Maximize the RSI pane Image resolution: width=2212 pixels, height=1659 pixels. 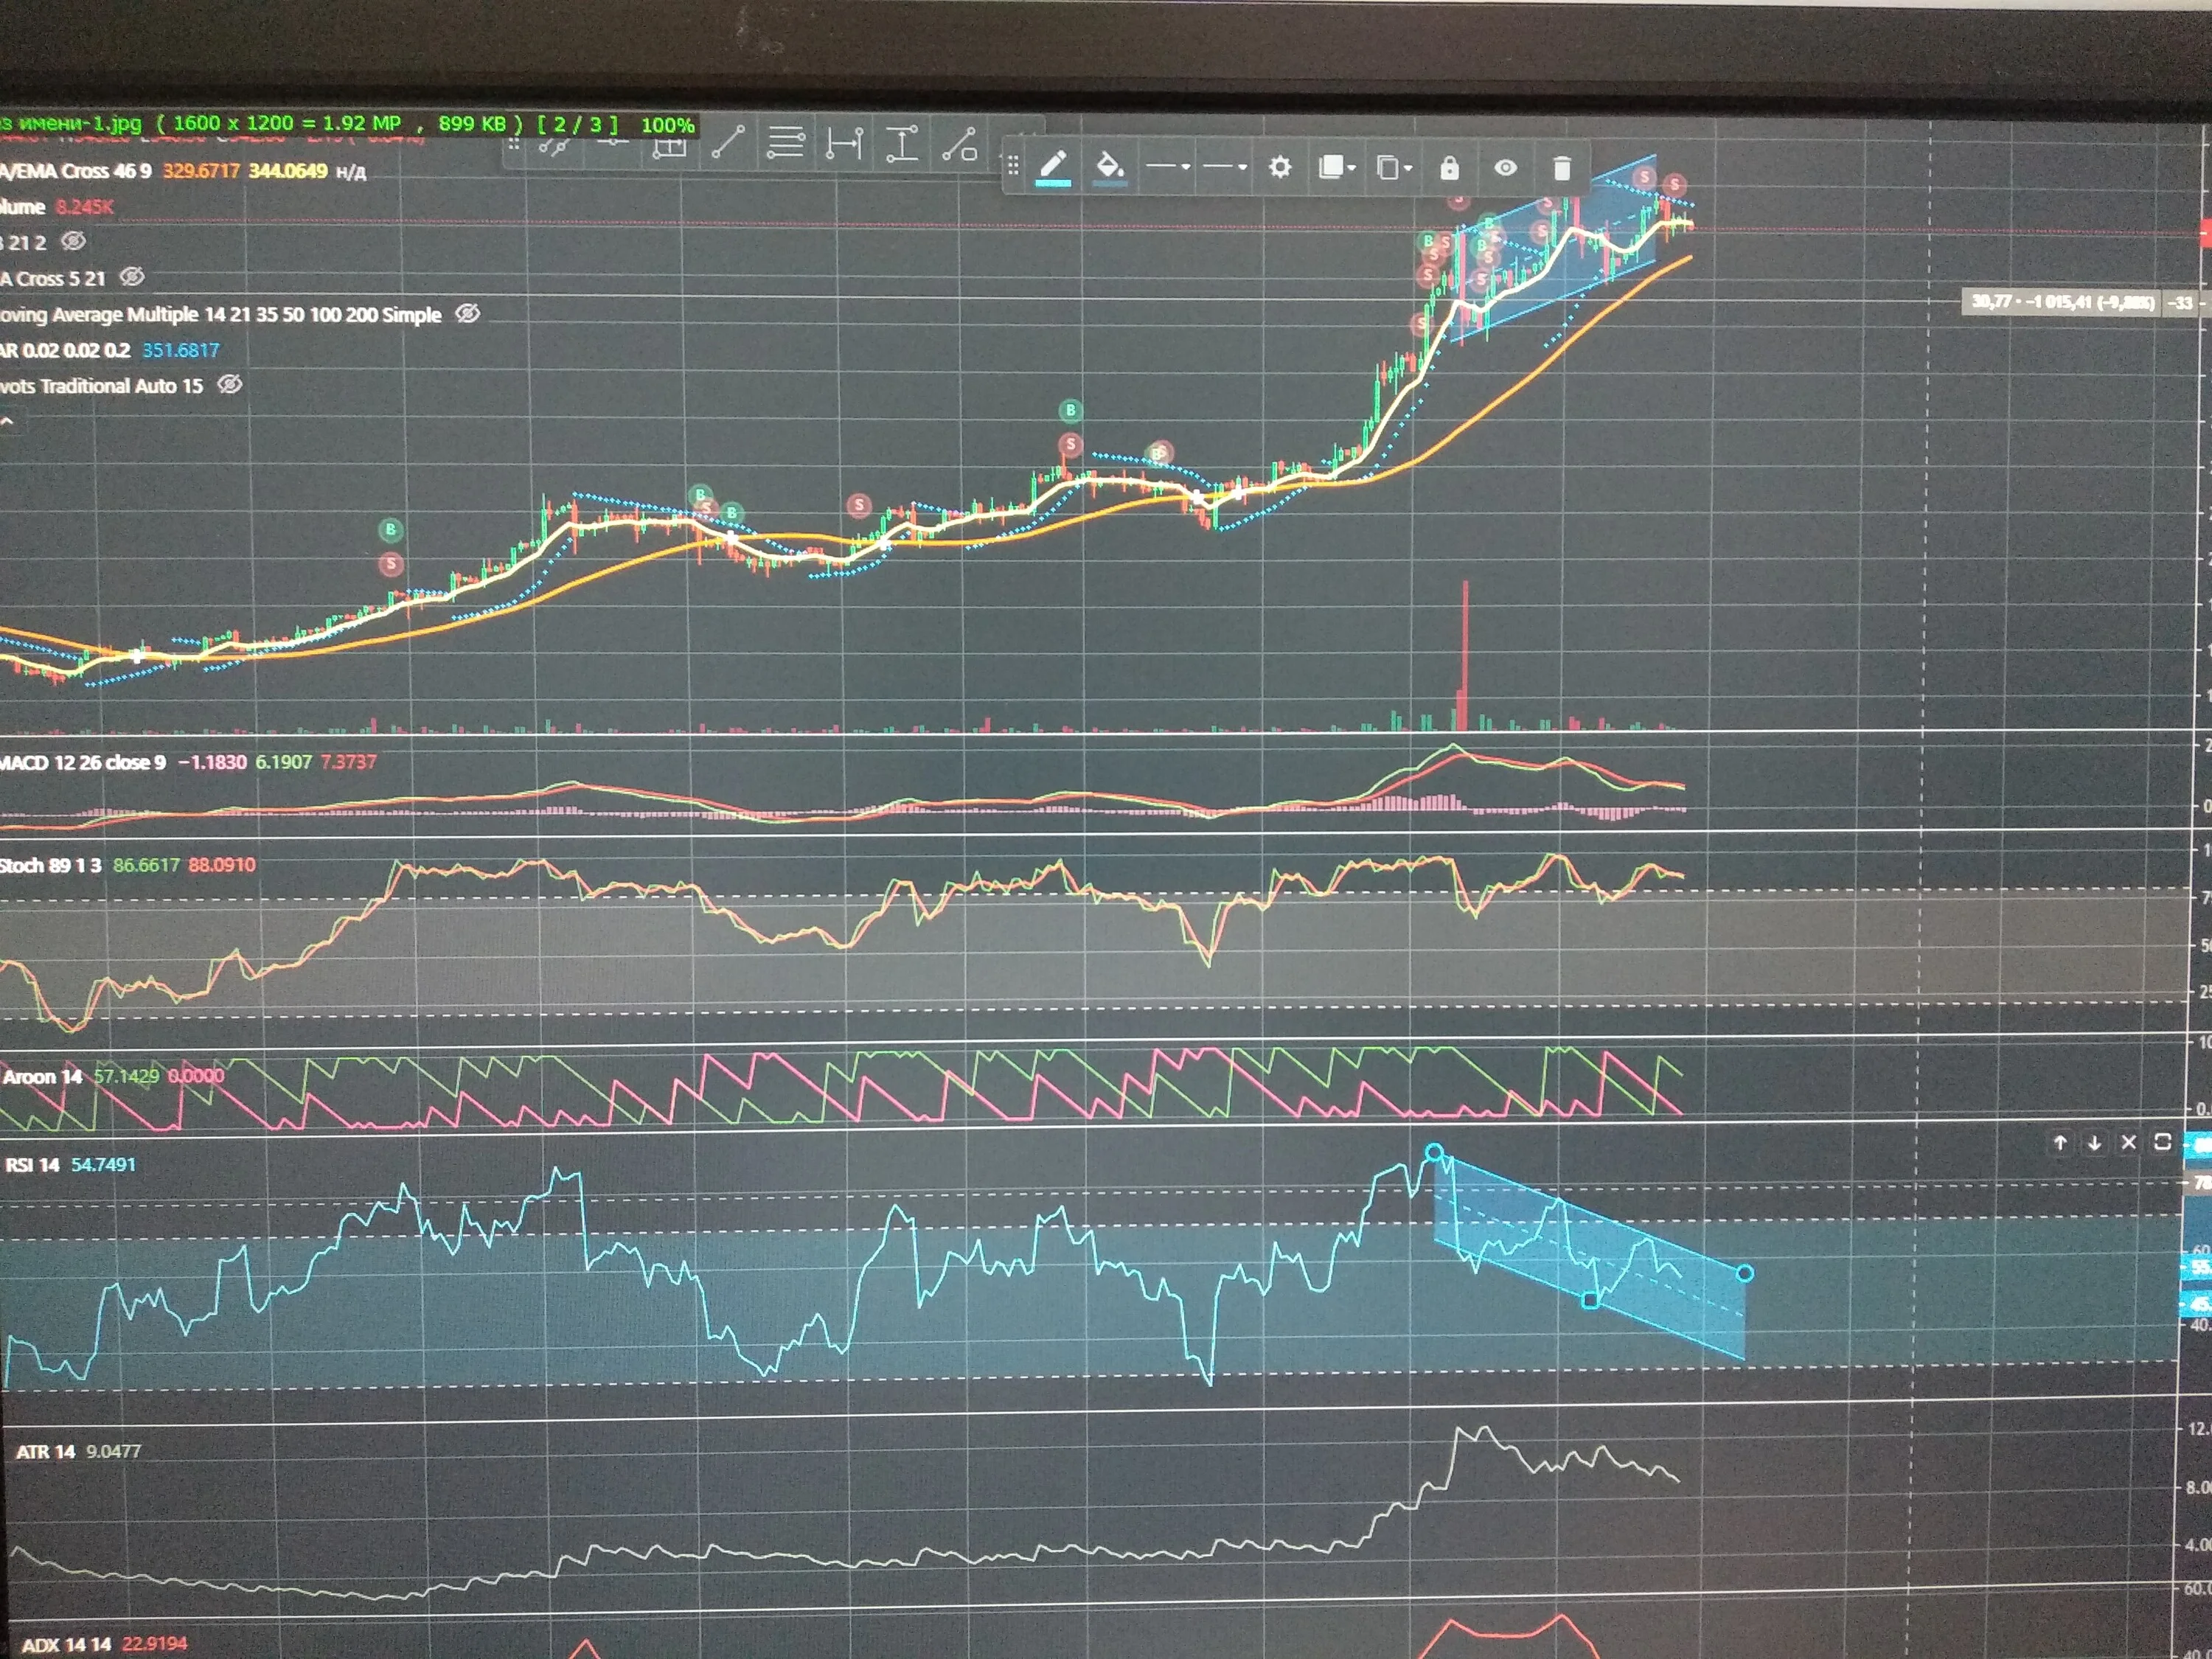click(x=2162, y=1143)
